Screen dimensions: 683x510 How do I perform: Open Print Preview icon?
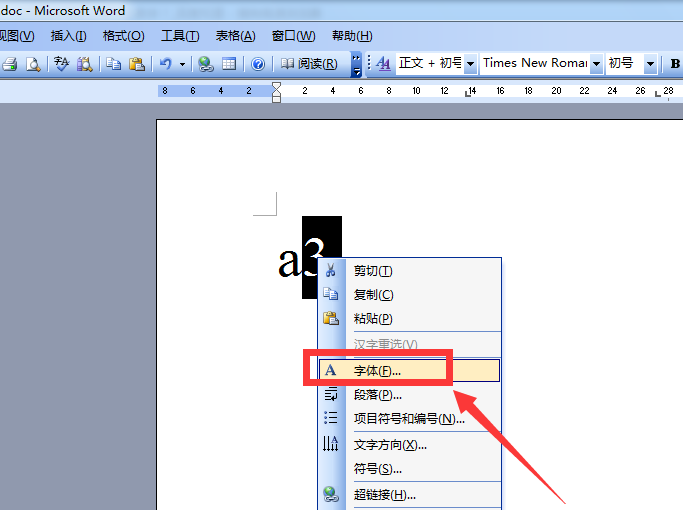(x=33, y=64)
